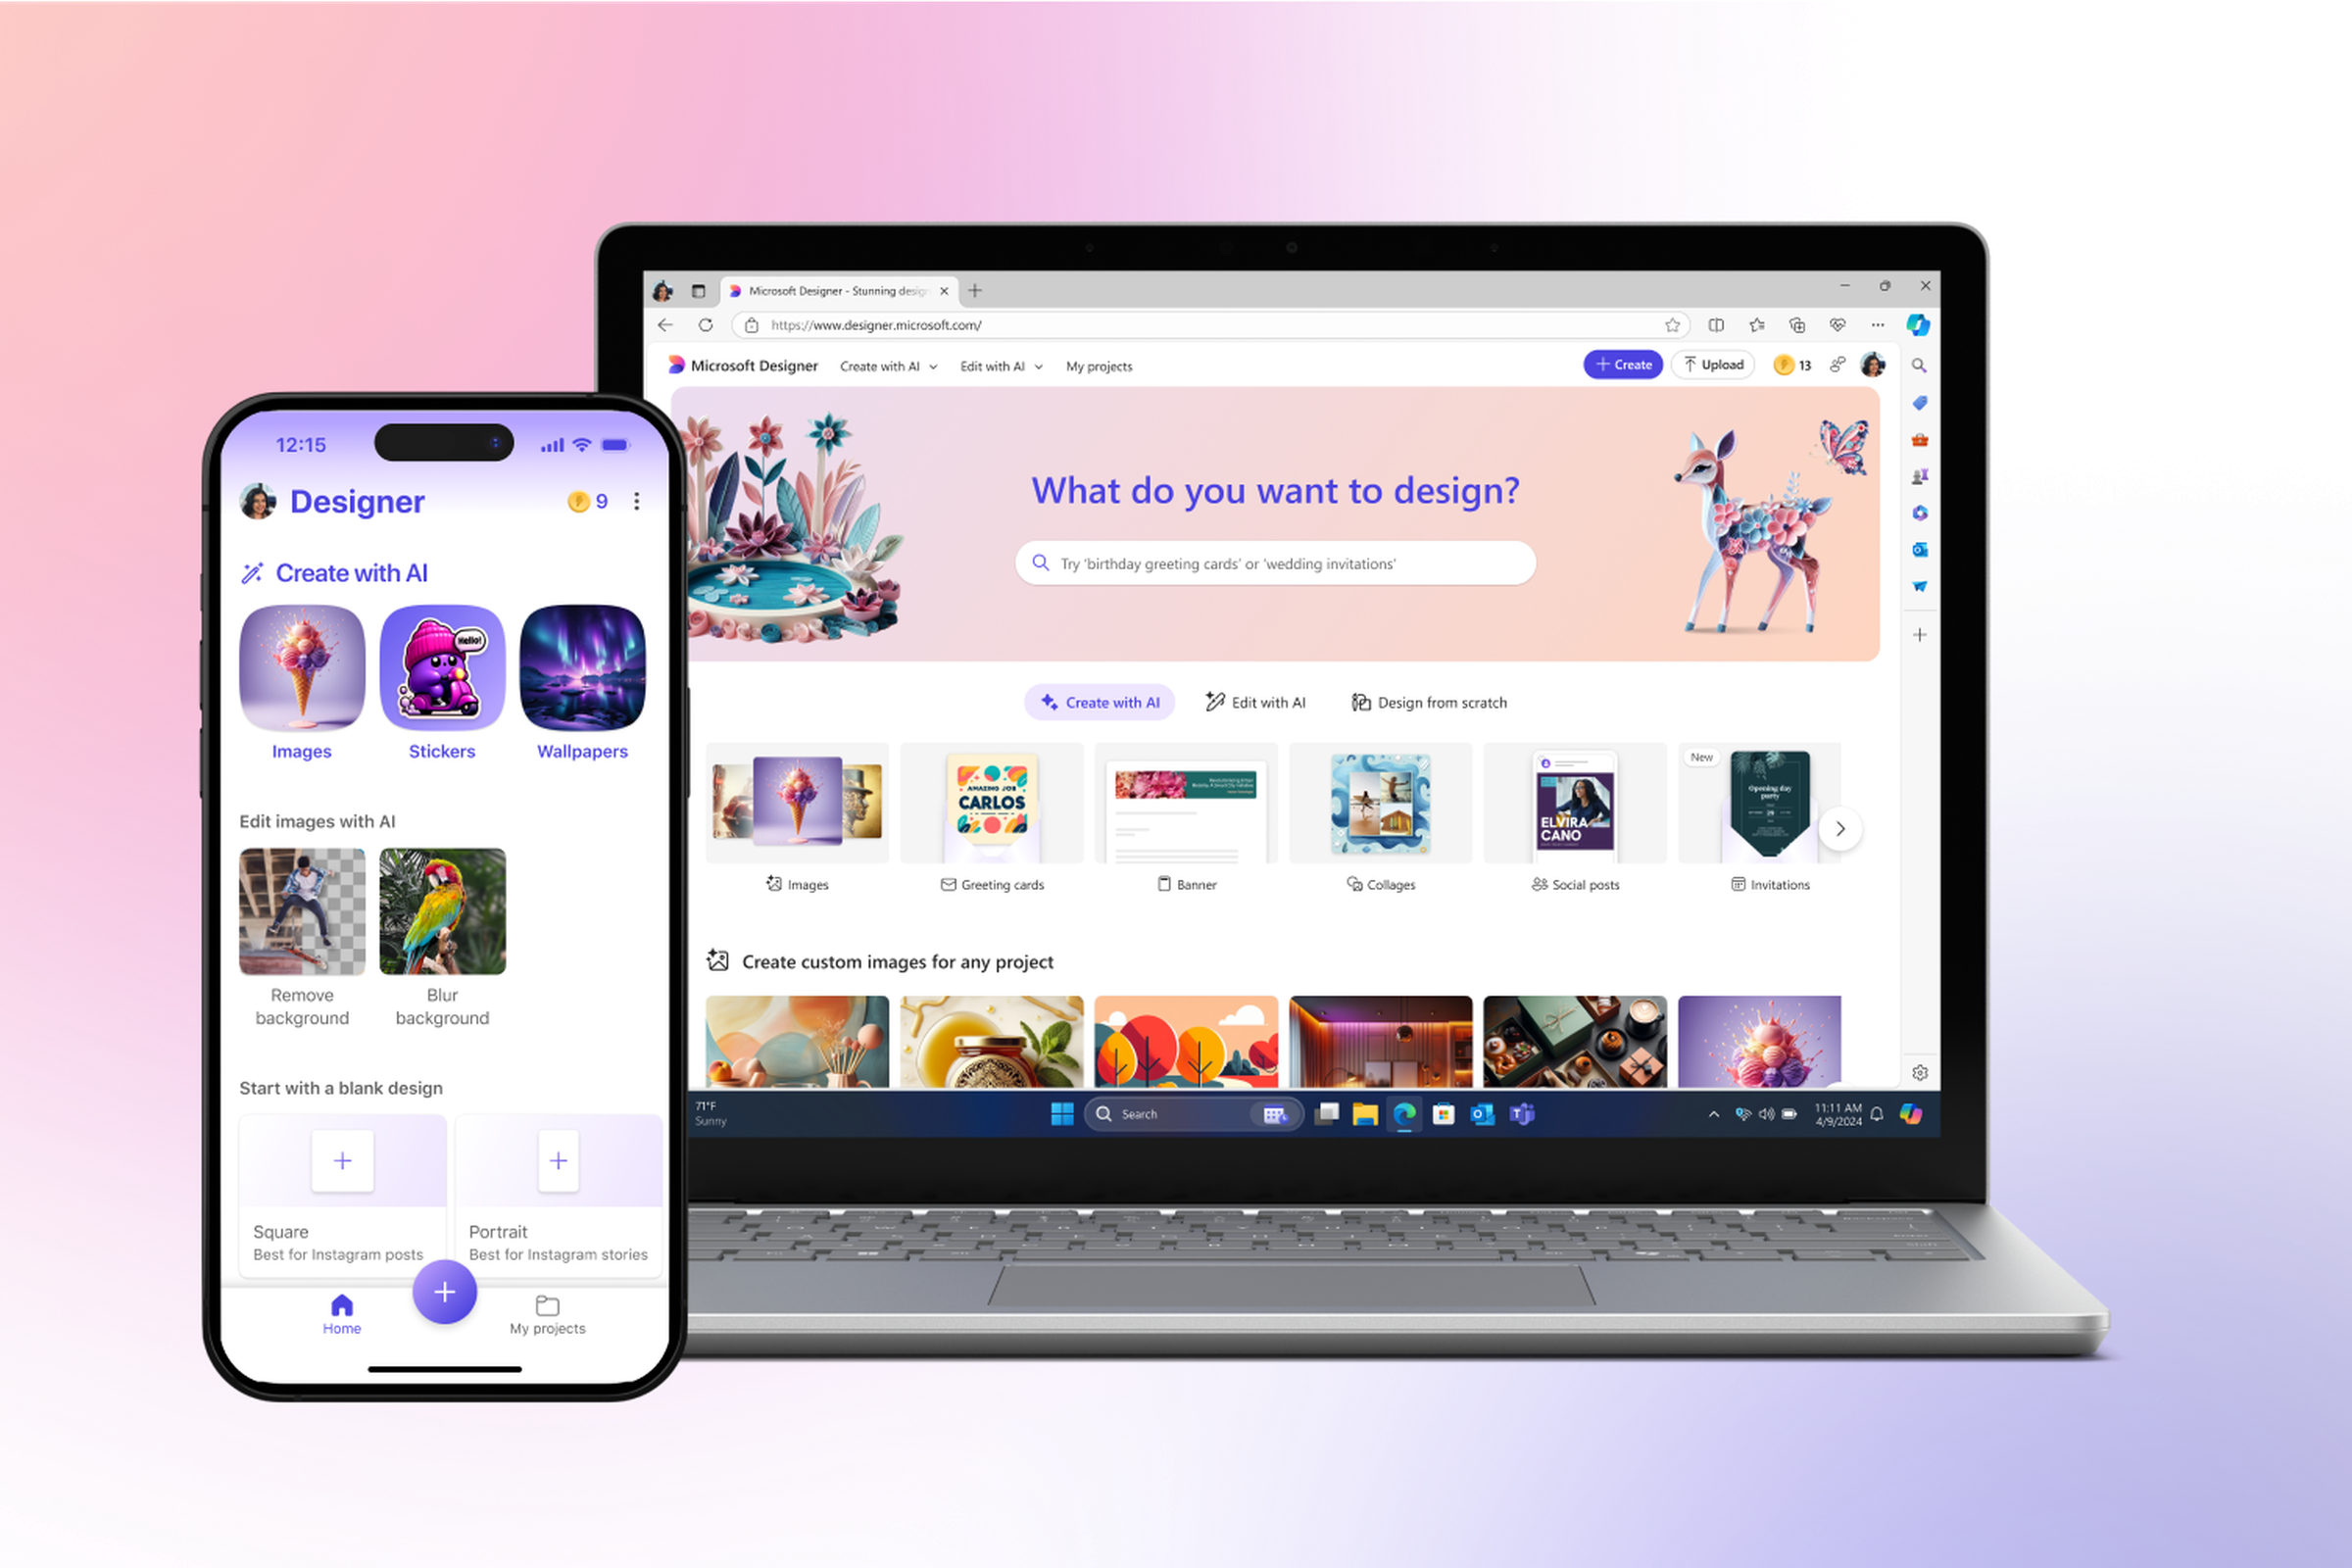The image size is (2352, 1568).
Task: Select the Greeting cards tab
Action: (x=991, y=884)
